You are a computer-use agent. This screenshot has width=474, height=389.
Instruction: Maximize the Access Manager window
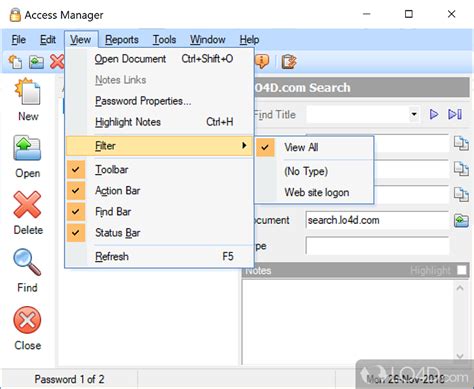[409, 14]
